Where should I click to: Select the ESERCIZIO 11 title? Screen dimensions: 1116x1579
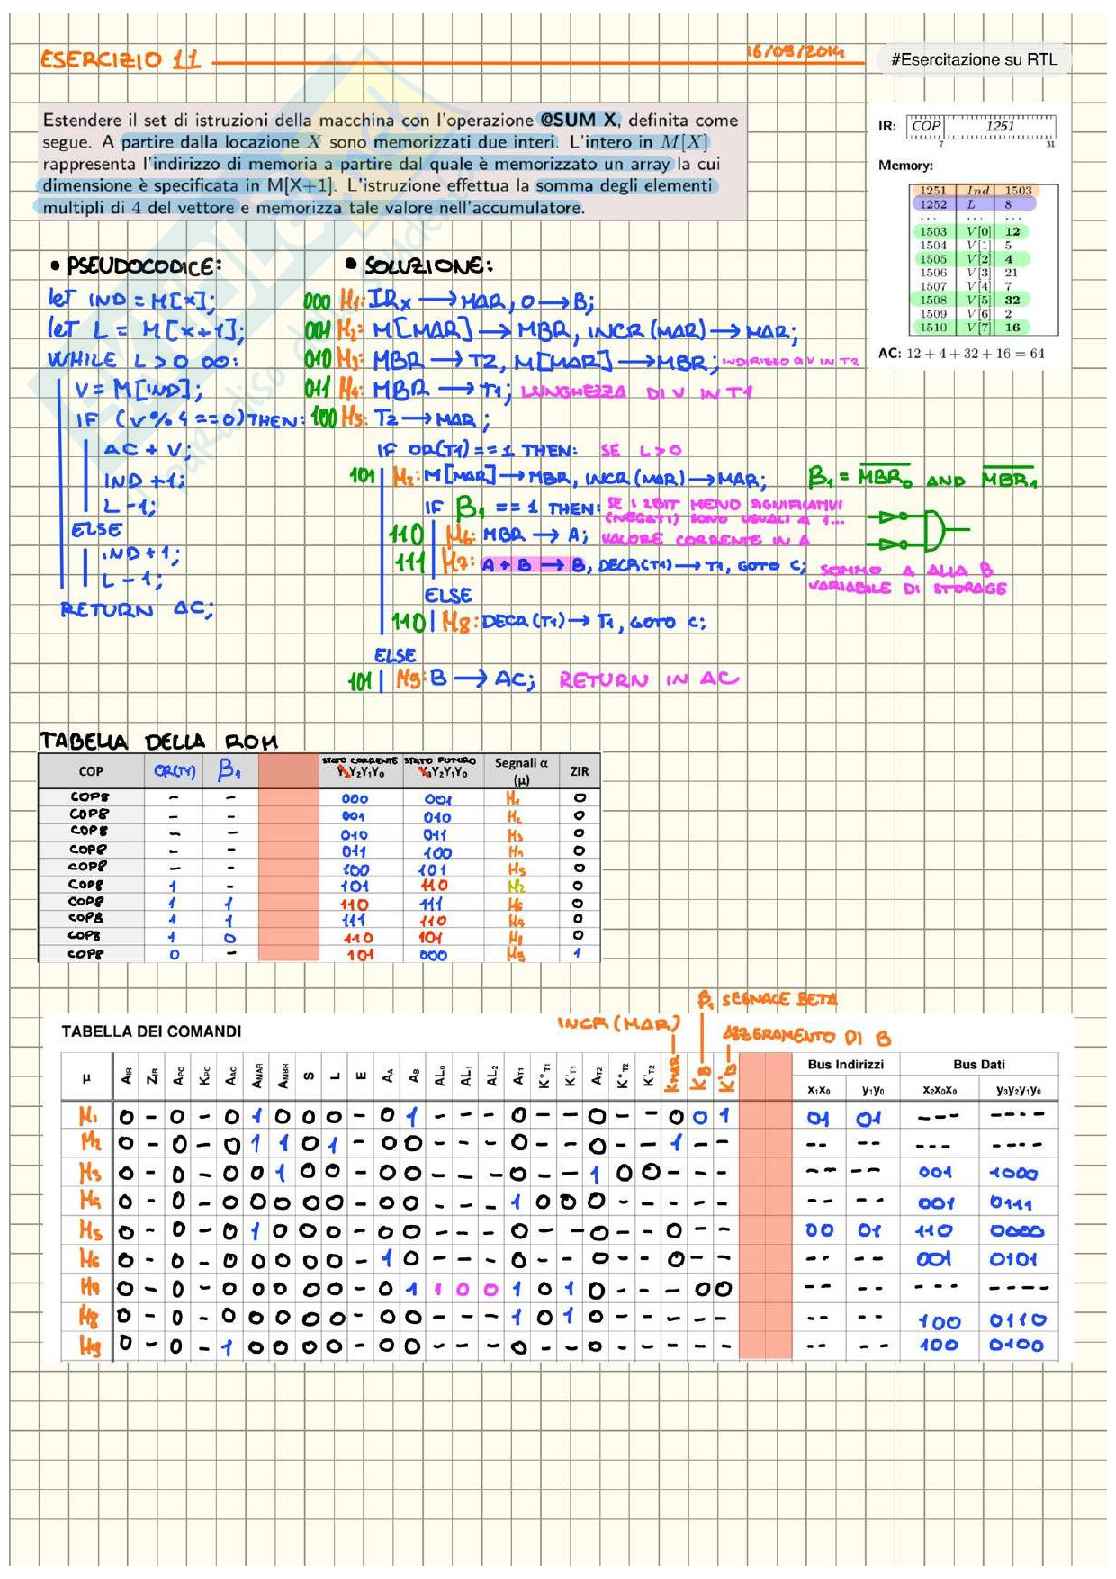pyautogui.click(x=120, y=60)
